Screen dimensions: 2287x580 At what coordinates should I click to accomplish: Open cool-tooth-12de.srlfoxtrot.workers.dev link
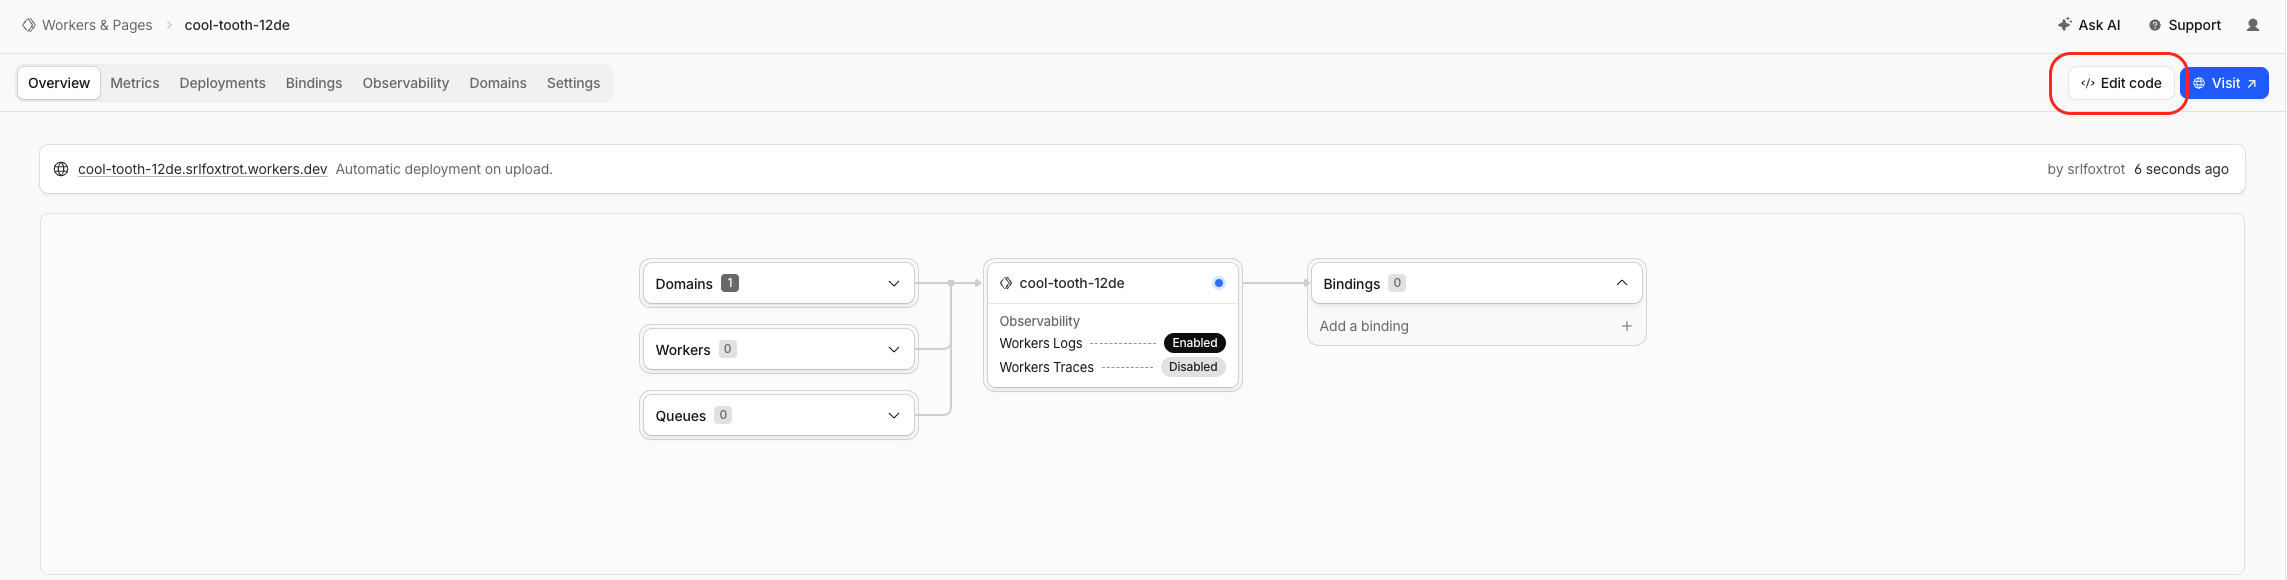[x=203, y=169]
